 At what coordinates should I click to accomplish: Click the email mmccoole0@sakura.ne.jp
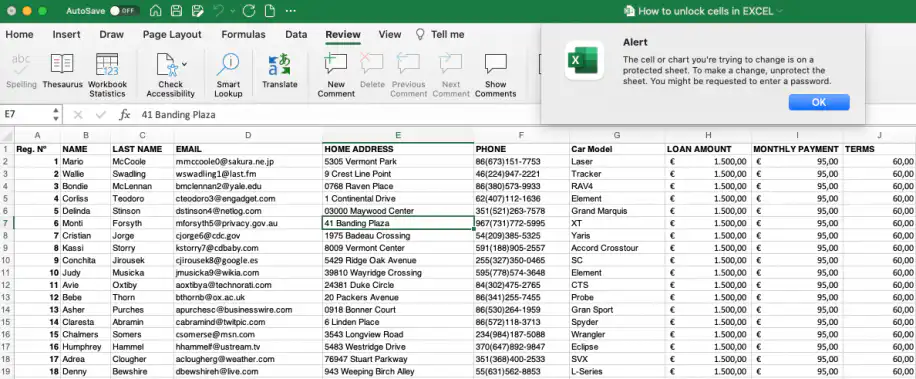[248, 161]
